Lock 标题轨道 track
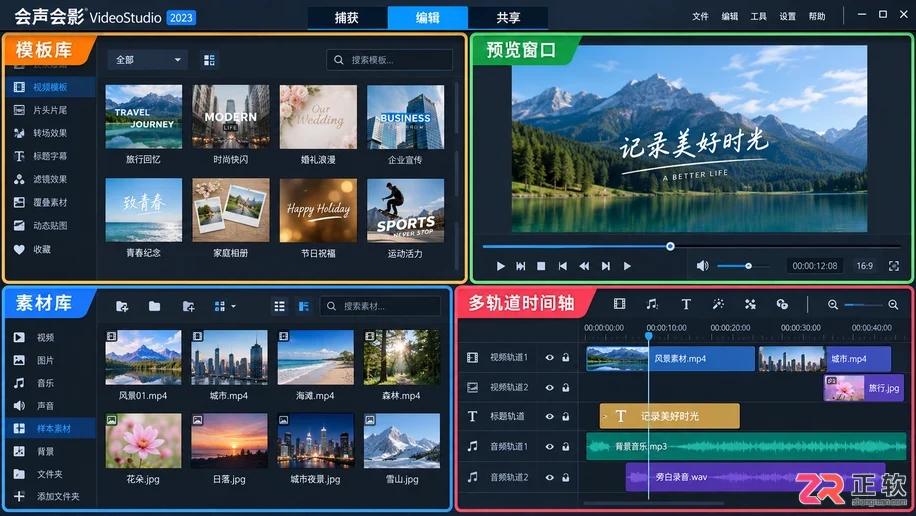Image resolution: width=916 pixels, height=516 pixels. 565,416
